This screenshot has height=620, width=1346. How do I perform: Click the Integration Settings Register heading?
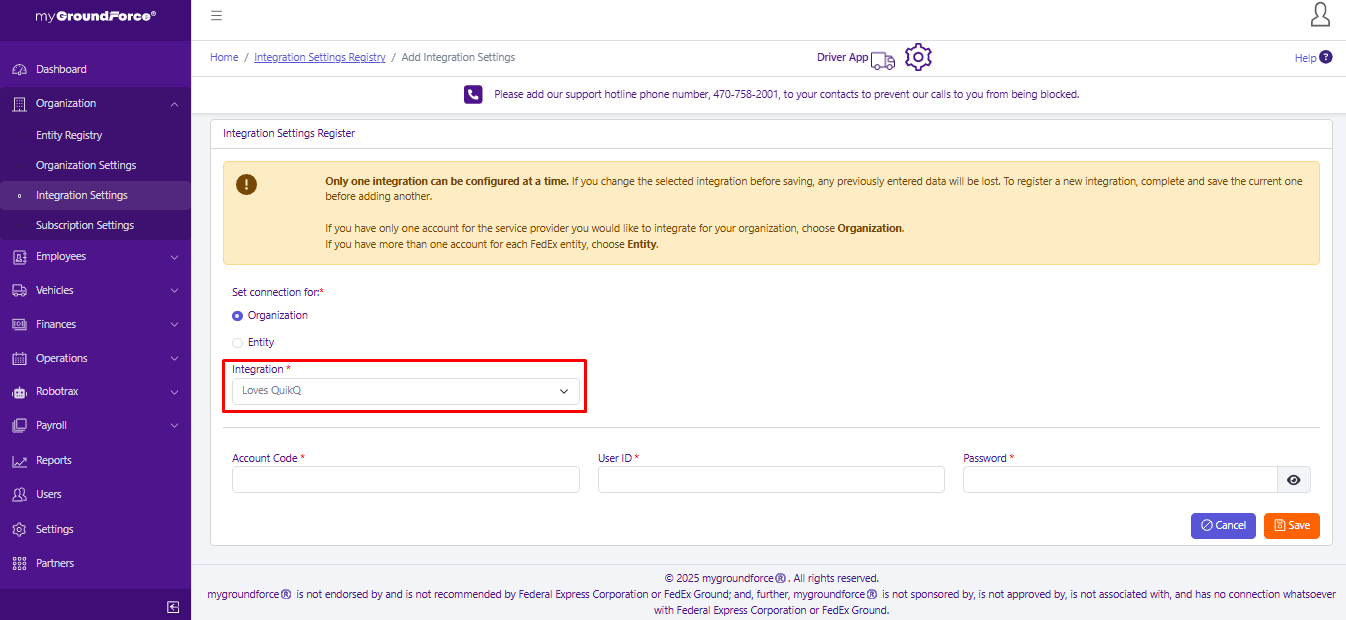[289, 133]
